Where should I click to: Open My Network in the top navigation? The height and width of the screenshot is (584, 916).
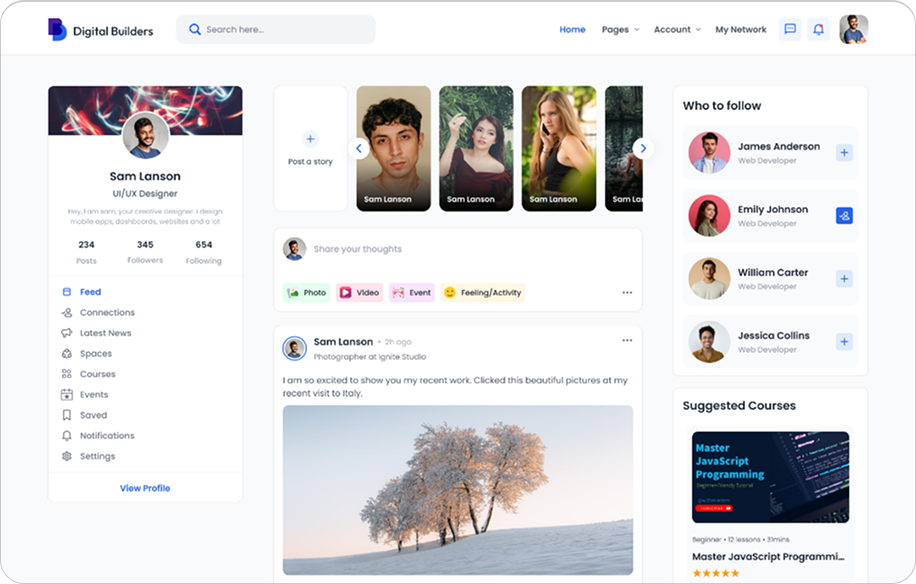click(741, 29)
